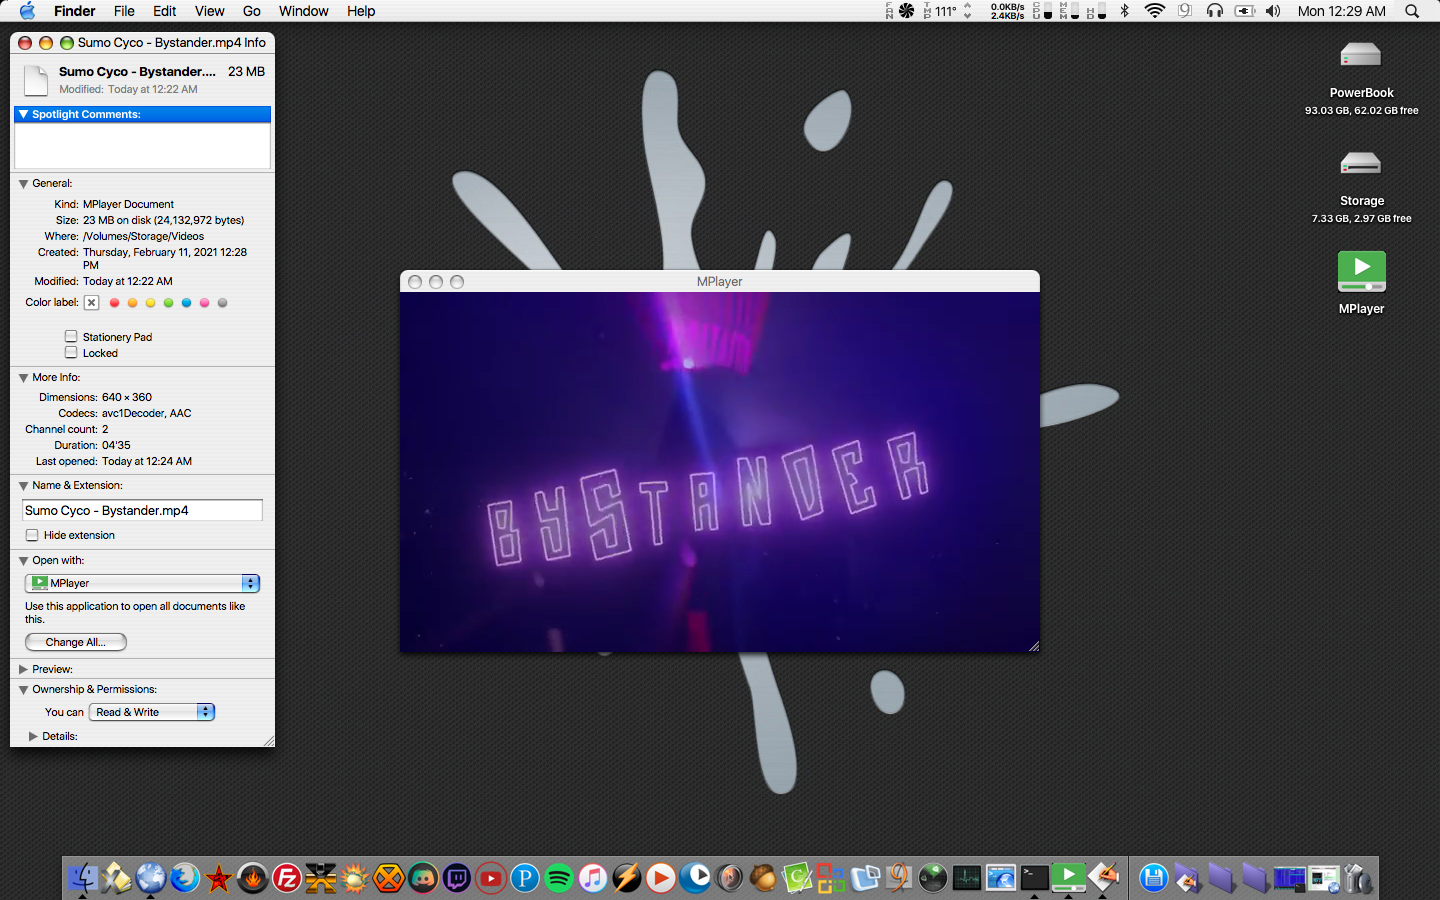1440x900 pixels.
Task: Launch Discord from the dock
Action: point(423,878)
